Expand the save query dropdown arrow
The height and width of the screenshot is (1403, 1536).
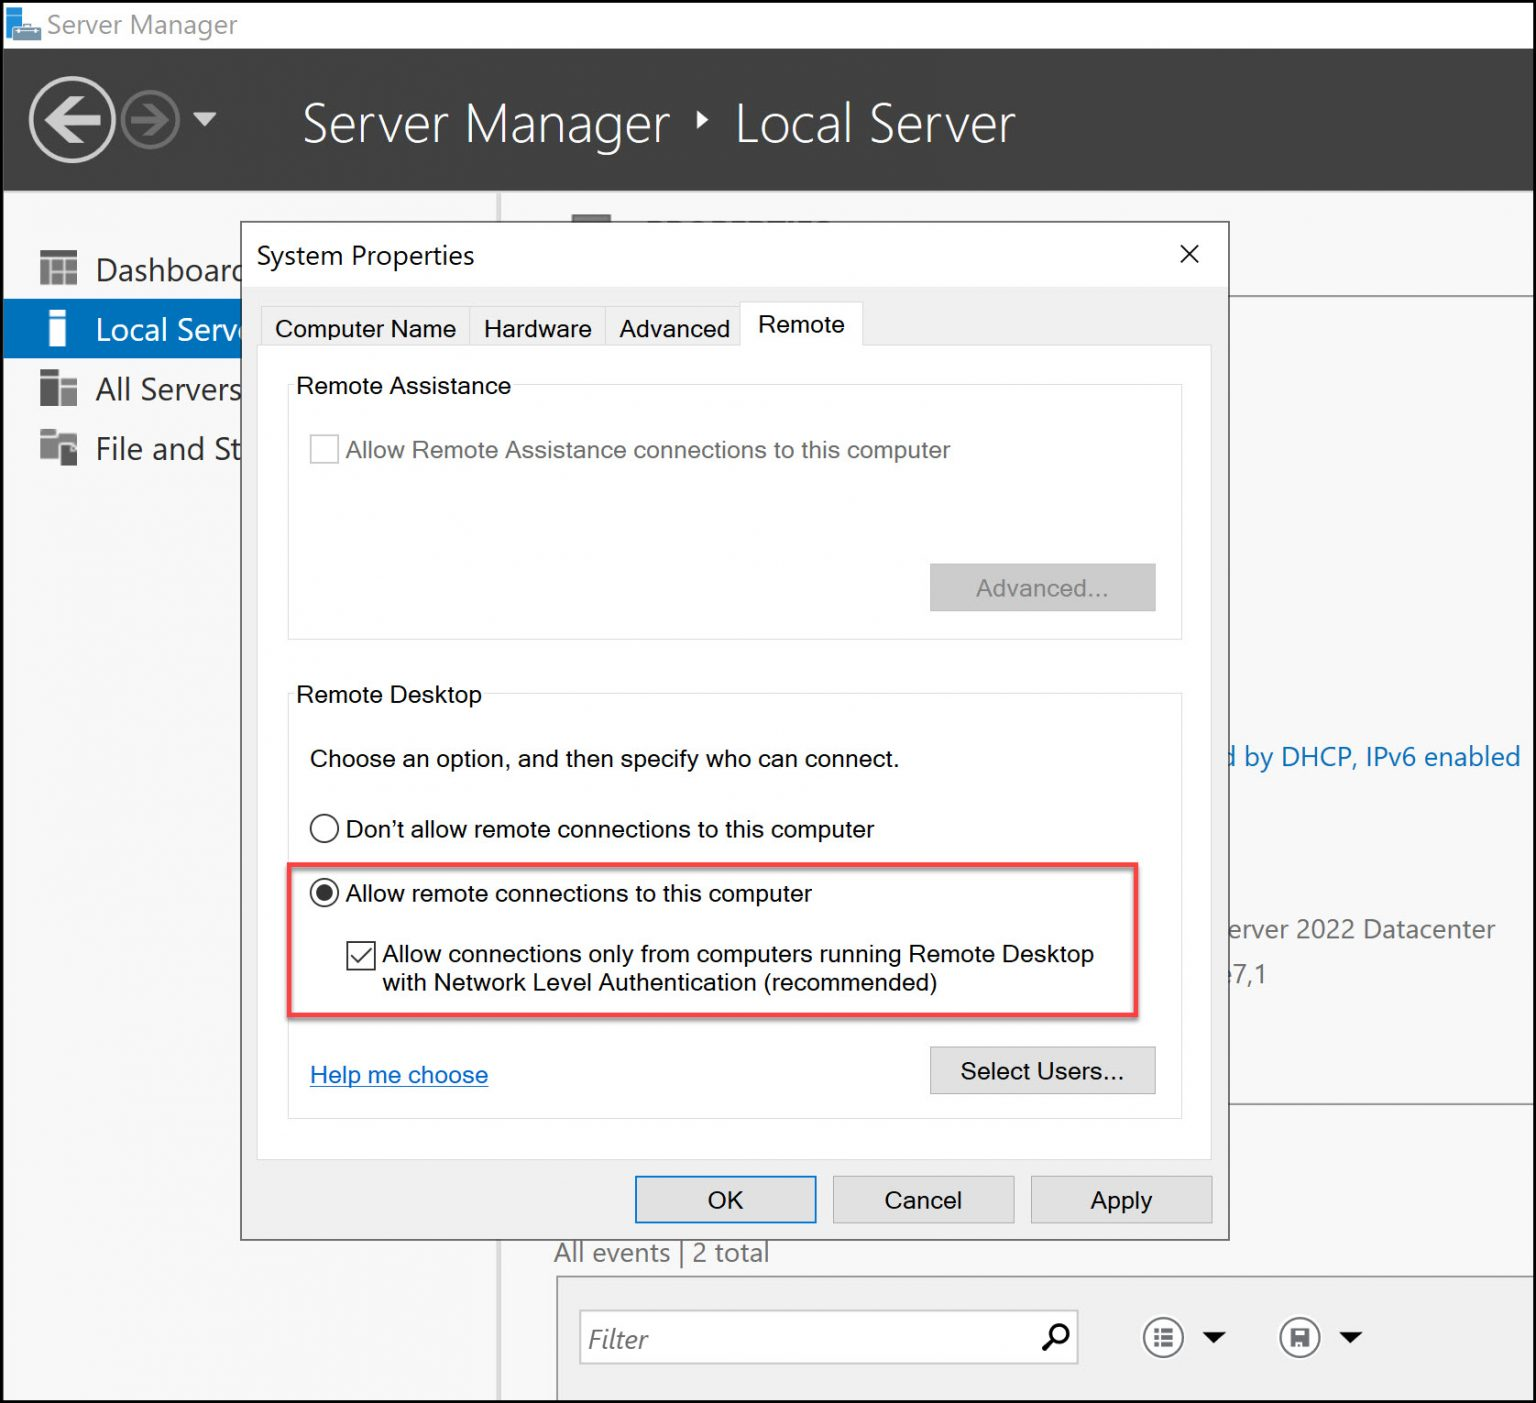pyautogui.click(x=1350, y=1337)
